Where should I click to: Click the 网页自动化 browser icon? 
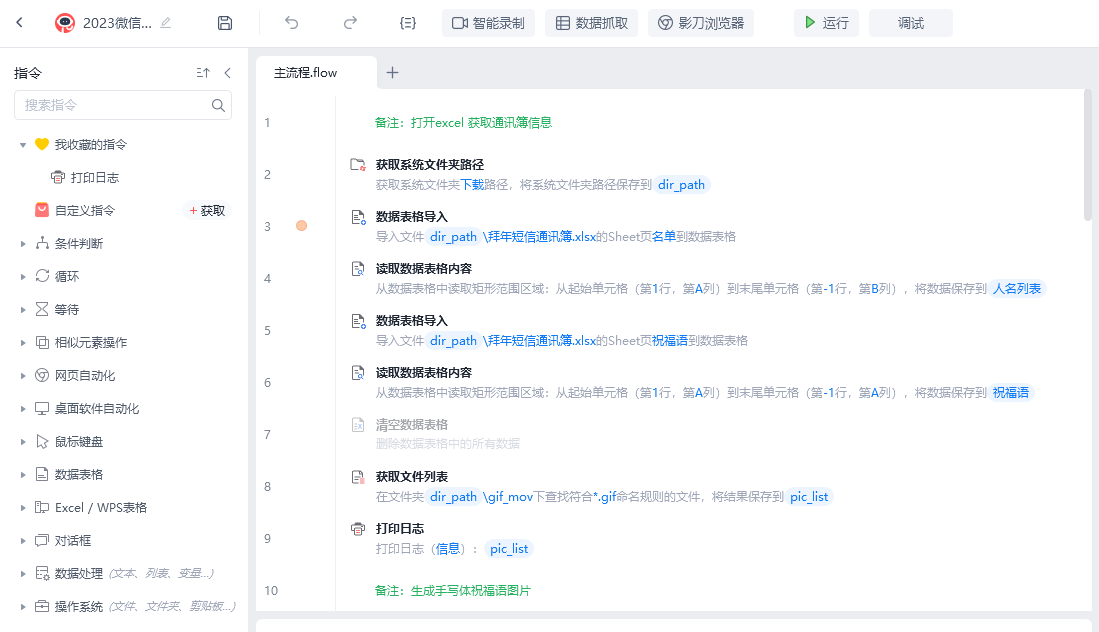click(x=42, y=375)
